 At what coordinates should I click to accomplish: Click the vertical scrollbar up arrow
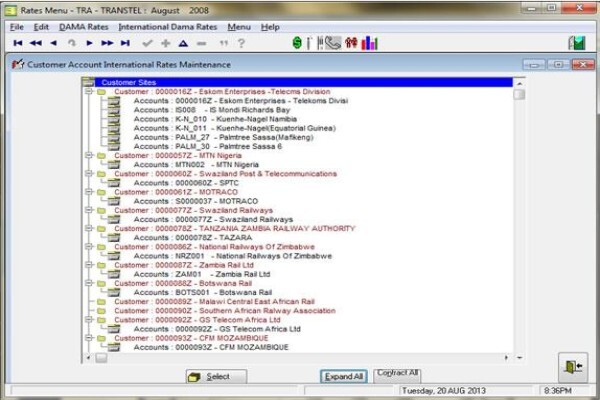coord(519,83)
